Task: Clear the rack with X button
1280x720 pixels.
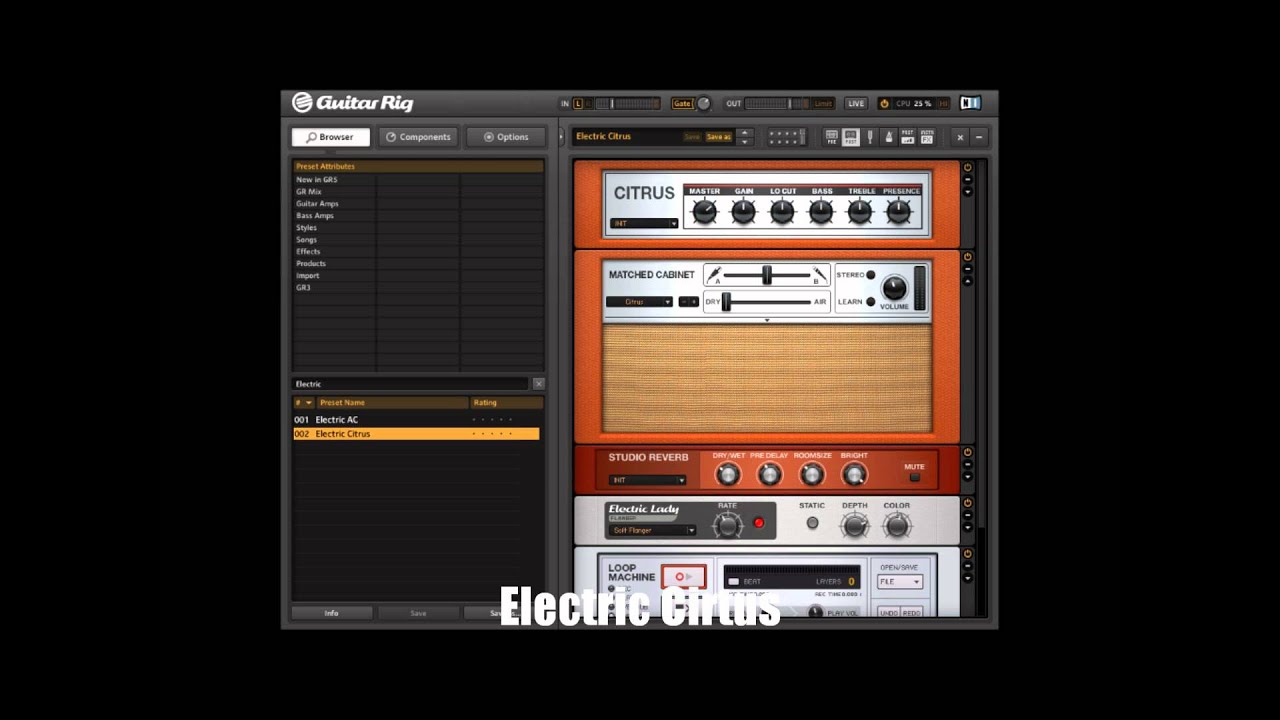Action: tap(961, 137)
